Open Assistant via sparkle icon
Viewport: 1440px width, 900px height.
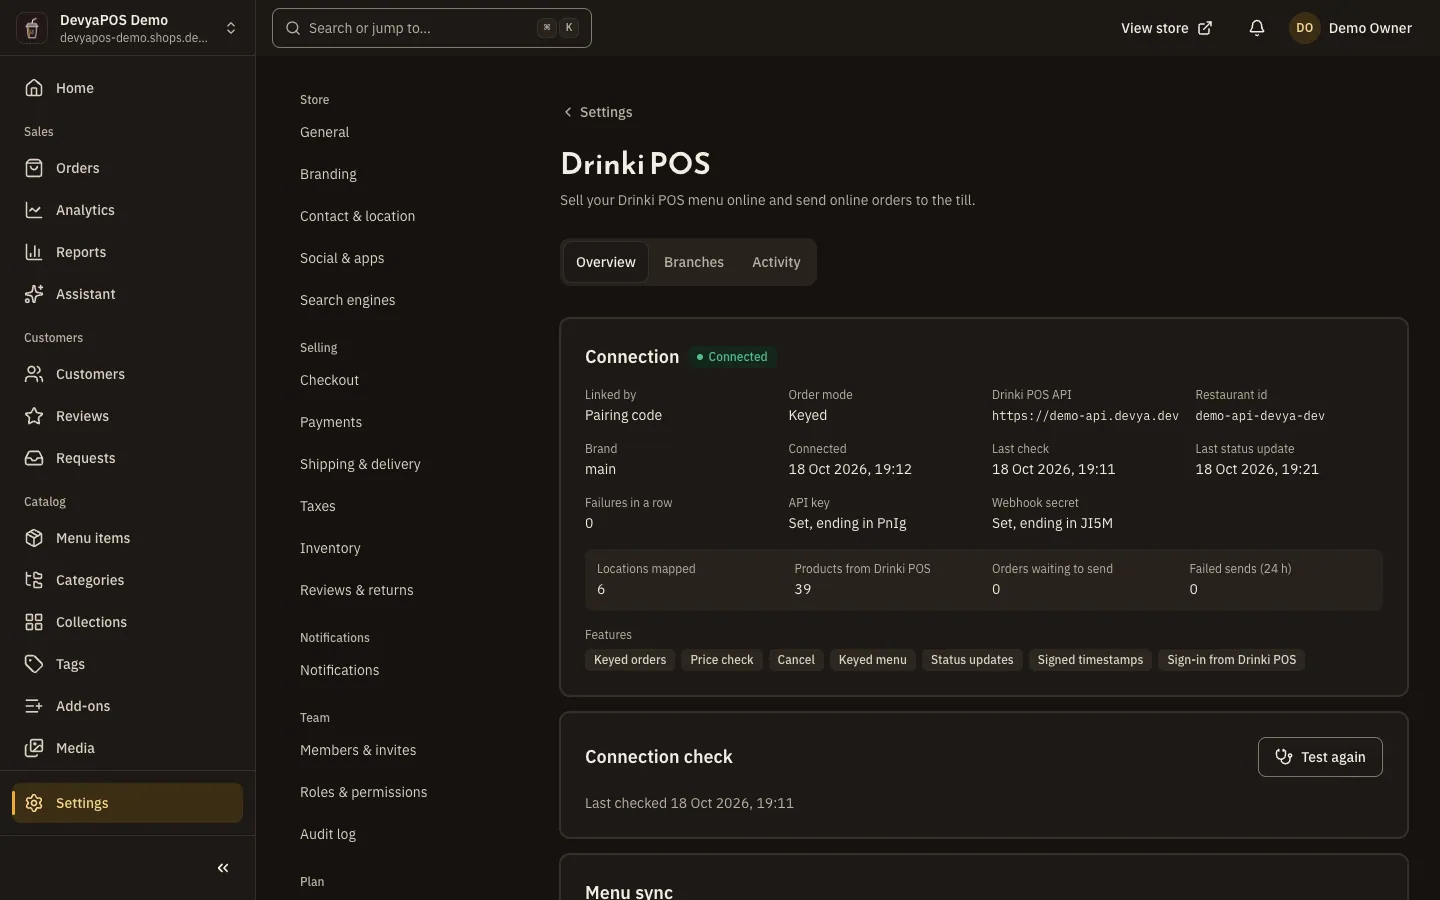pyautogui.click(x=34, y=294)
